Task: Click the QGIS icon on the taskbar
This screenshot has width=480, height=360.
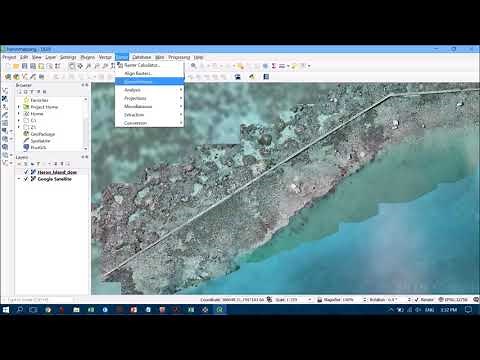Action: [x=219, y=310]
